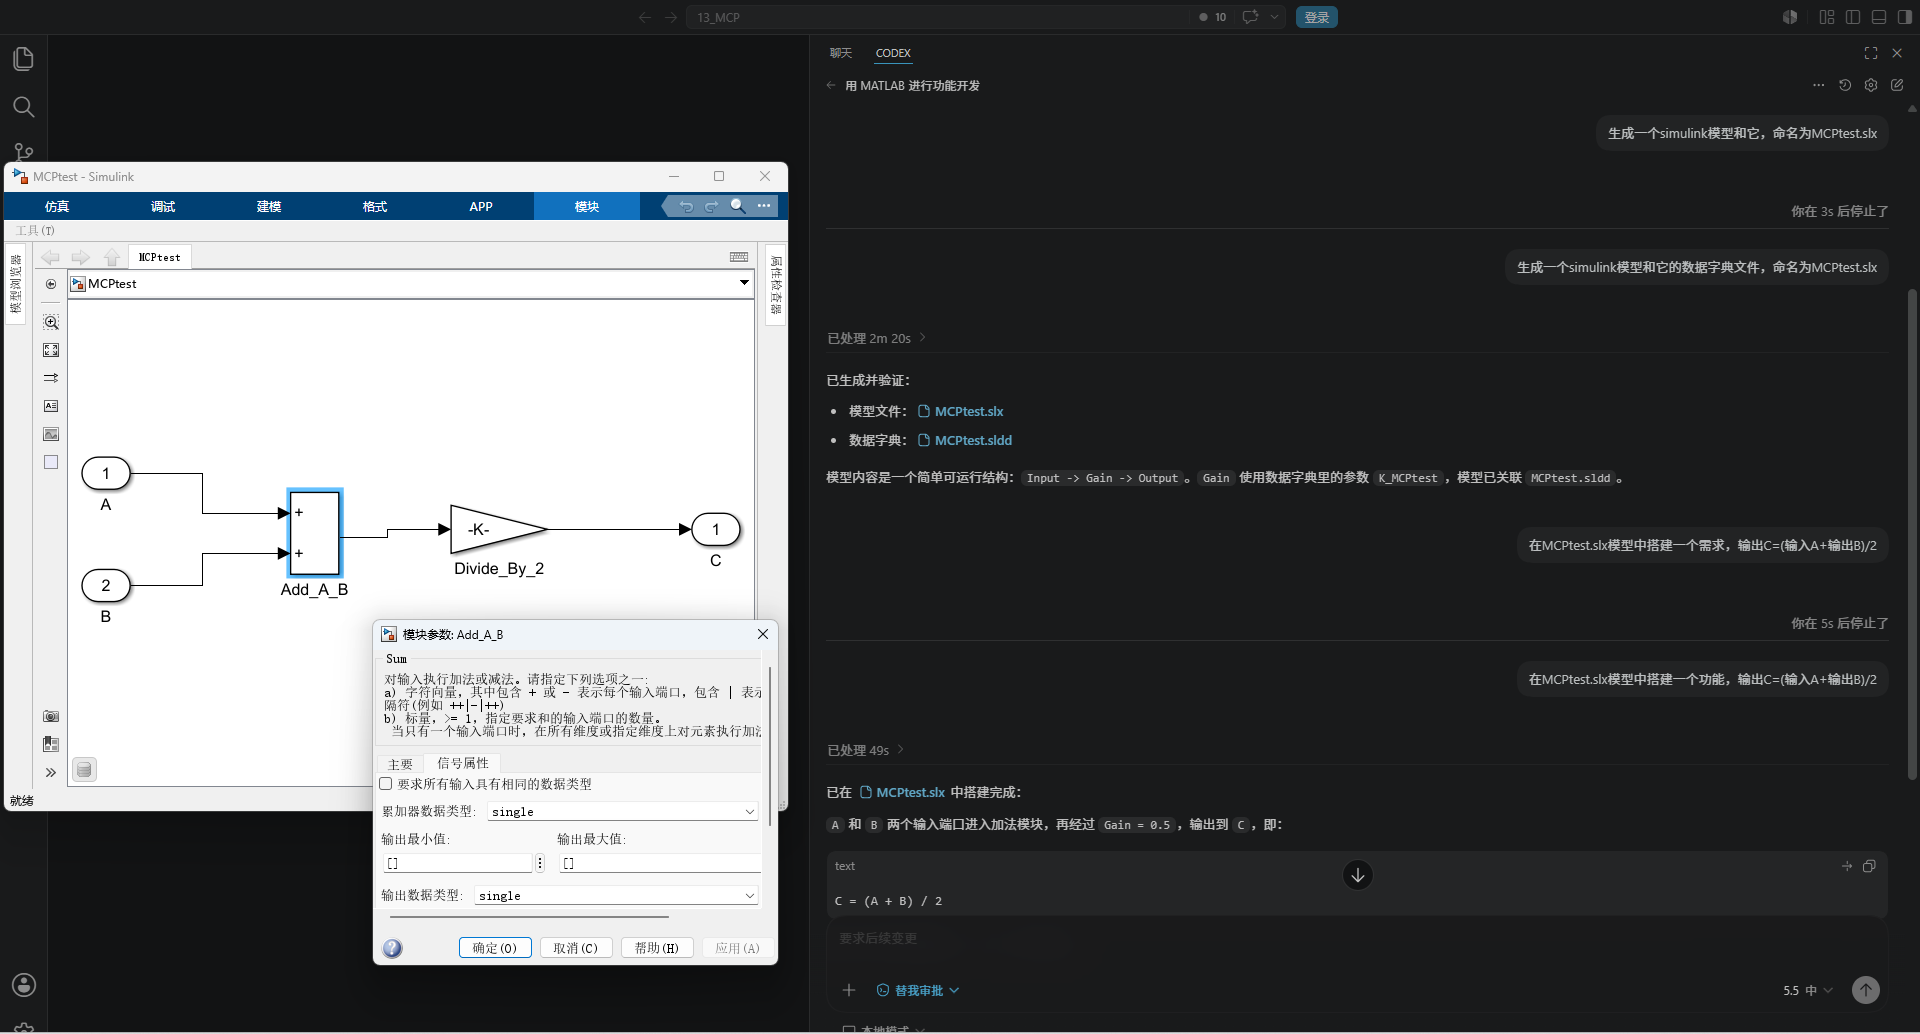Open the chat history clock icon
Screen dimensions: 1920x1034
1845,85
